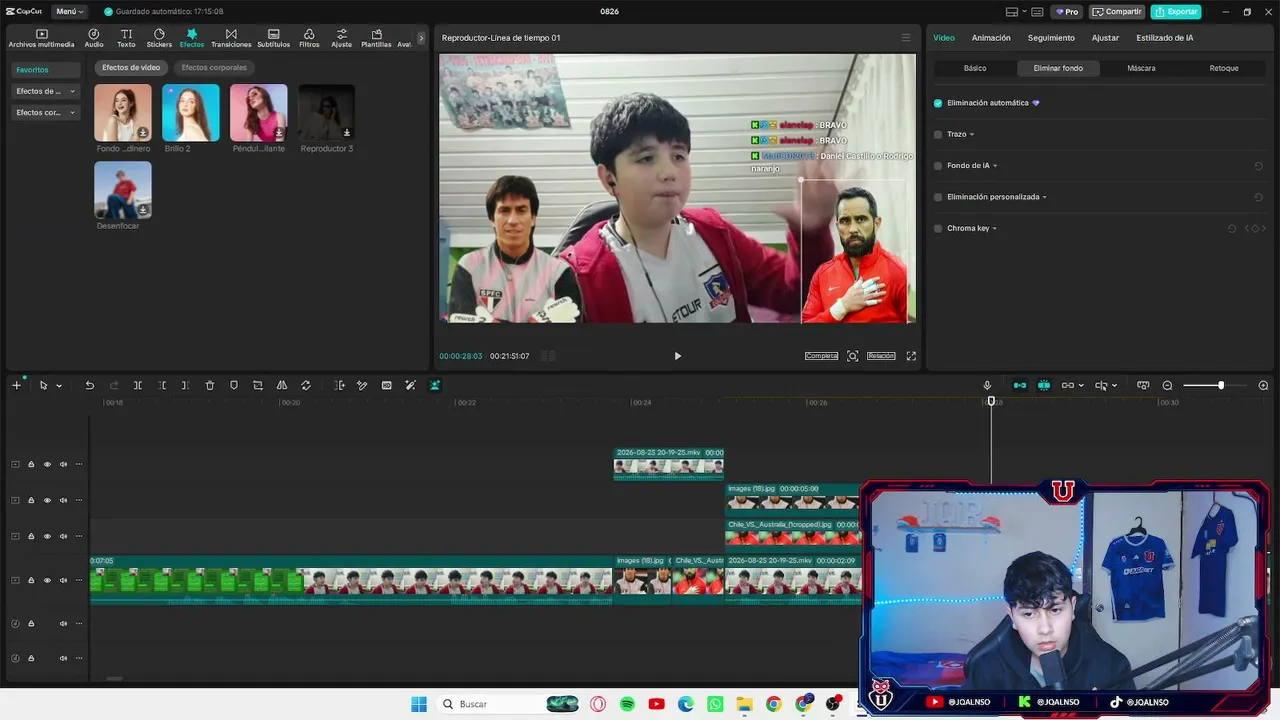Open the Texto tools
Viewport: 1280px width, 720px height.
tap(126, 38)
